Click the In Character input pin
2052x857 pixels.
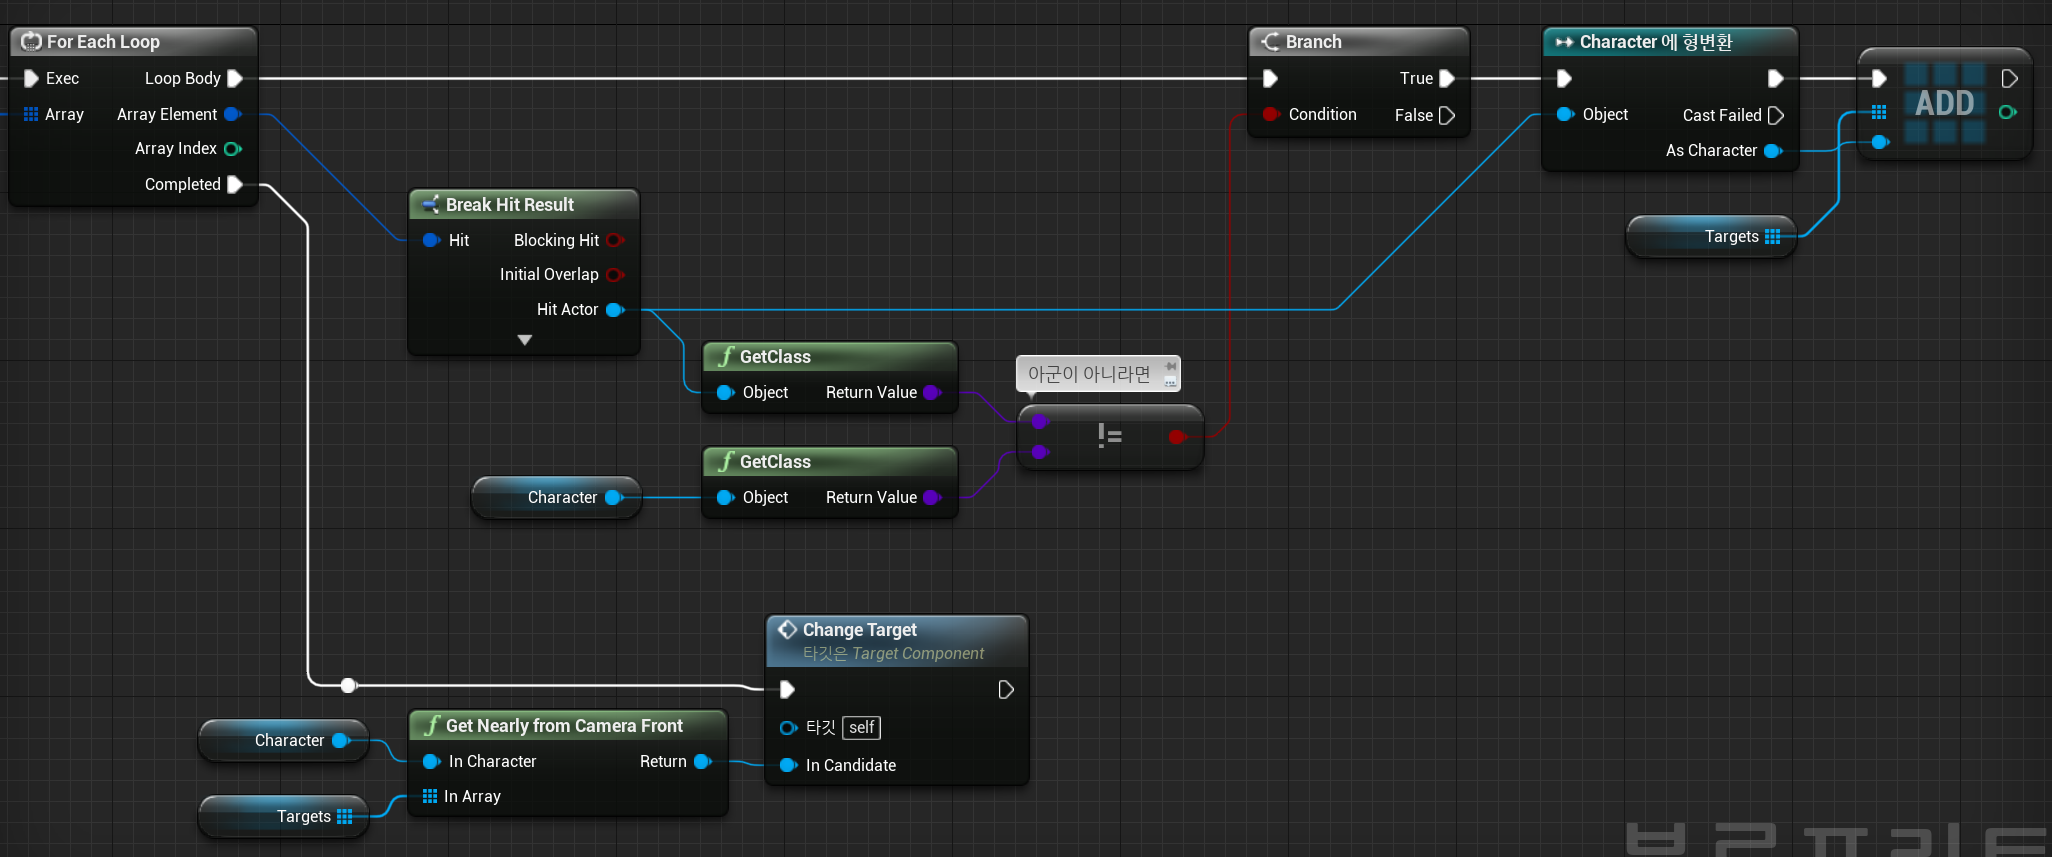point(431,761)
